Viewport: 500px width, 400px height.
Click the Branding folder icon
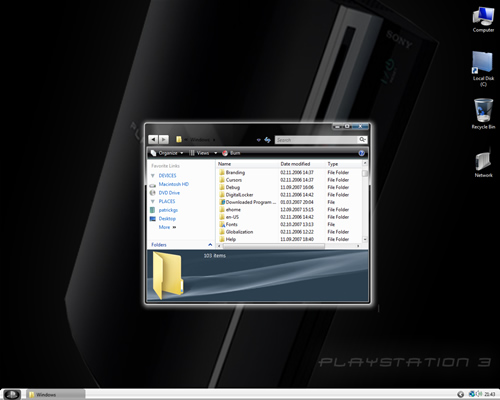(222, 172)
